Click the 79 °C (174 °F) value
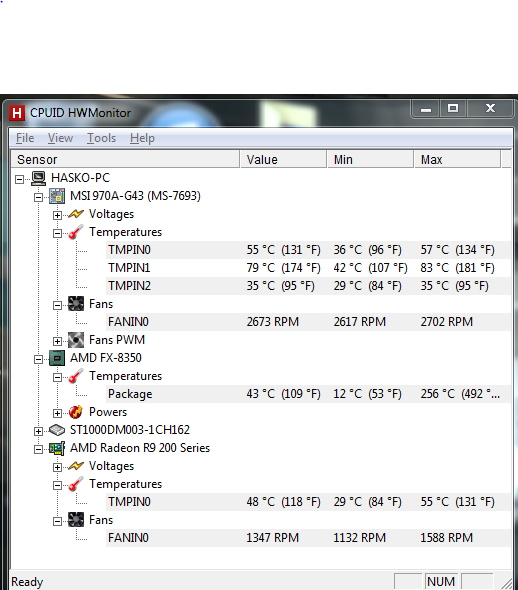This screenshot has height=590, width=518. pos(284,268)
